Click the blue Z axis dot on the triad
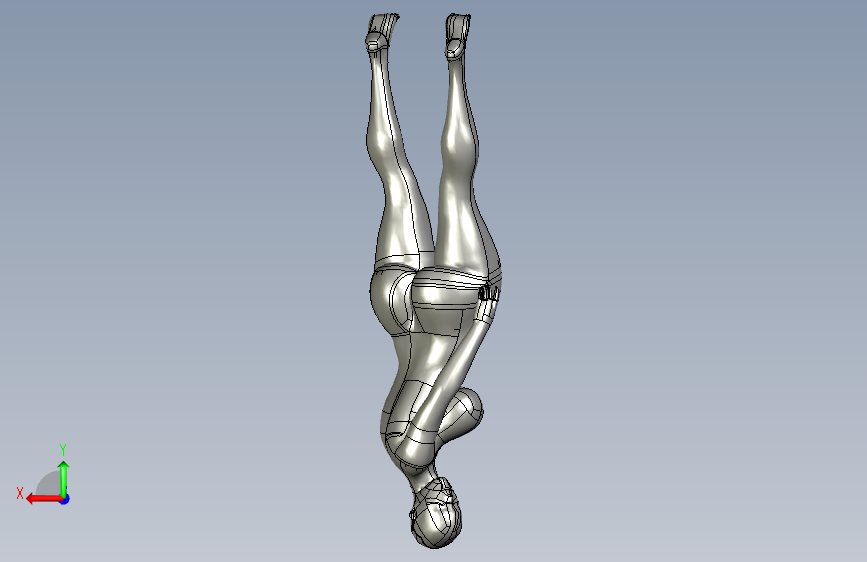 pos(65,499)
